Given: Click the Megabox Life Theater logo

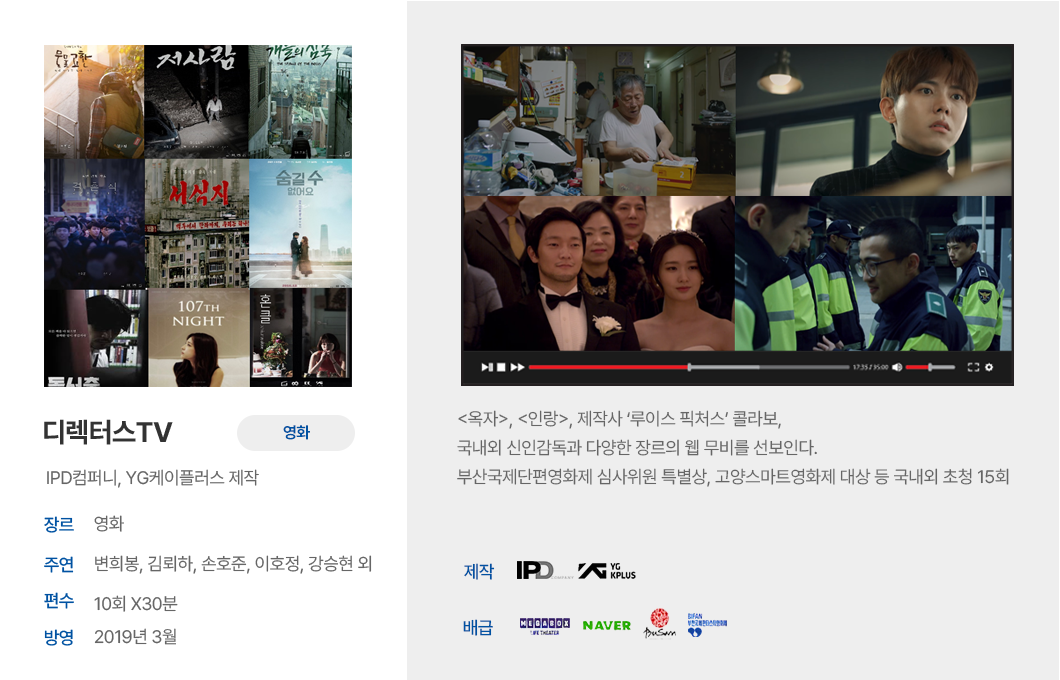Looking at the screenshot, I should [x=545, y=626].
